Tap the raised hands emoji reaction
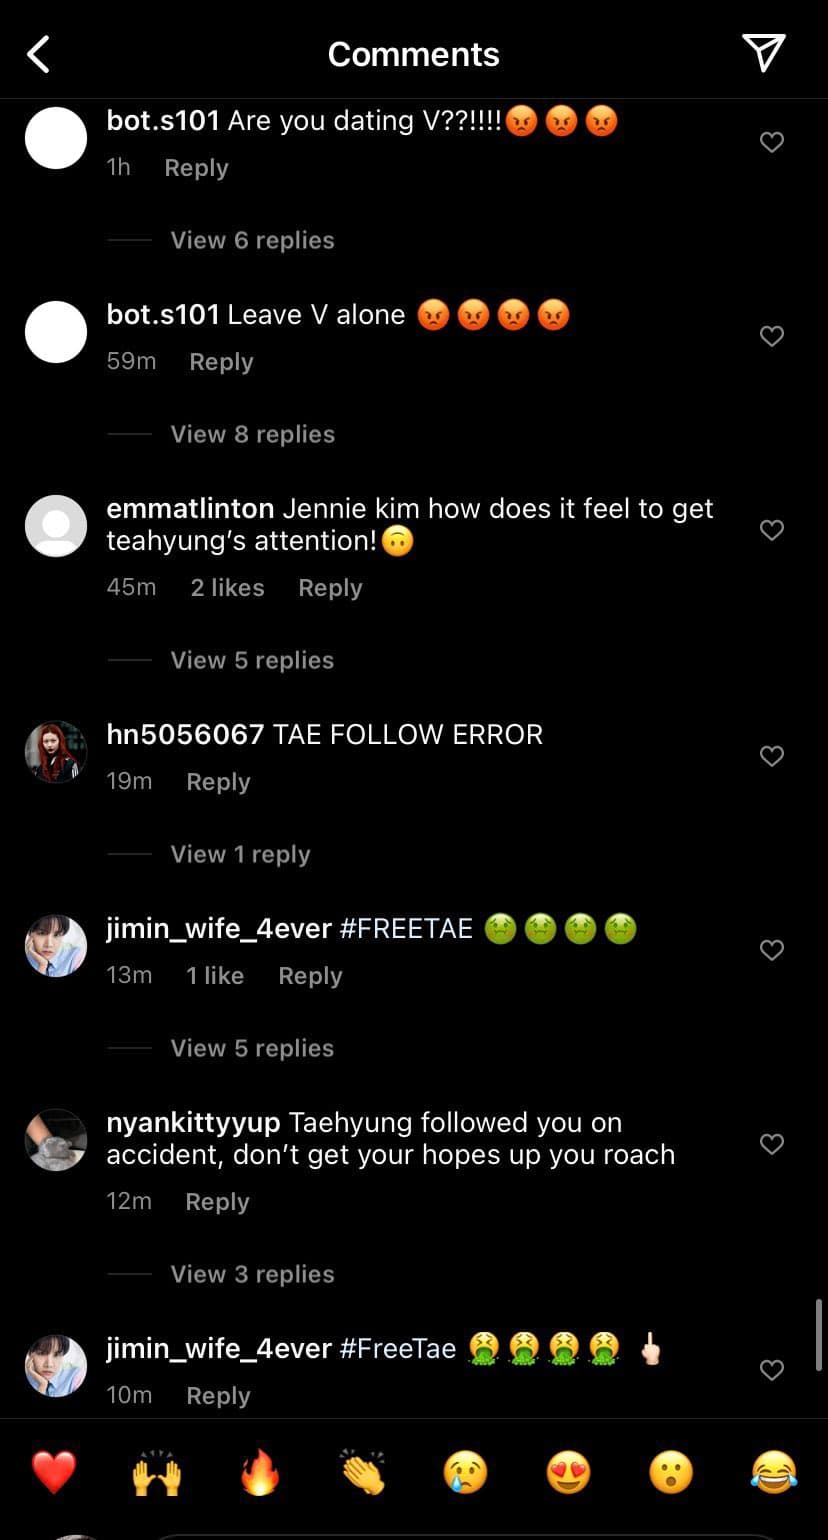828x1540 pixels. coord(157,1472)
